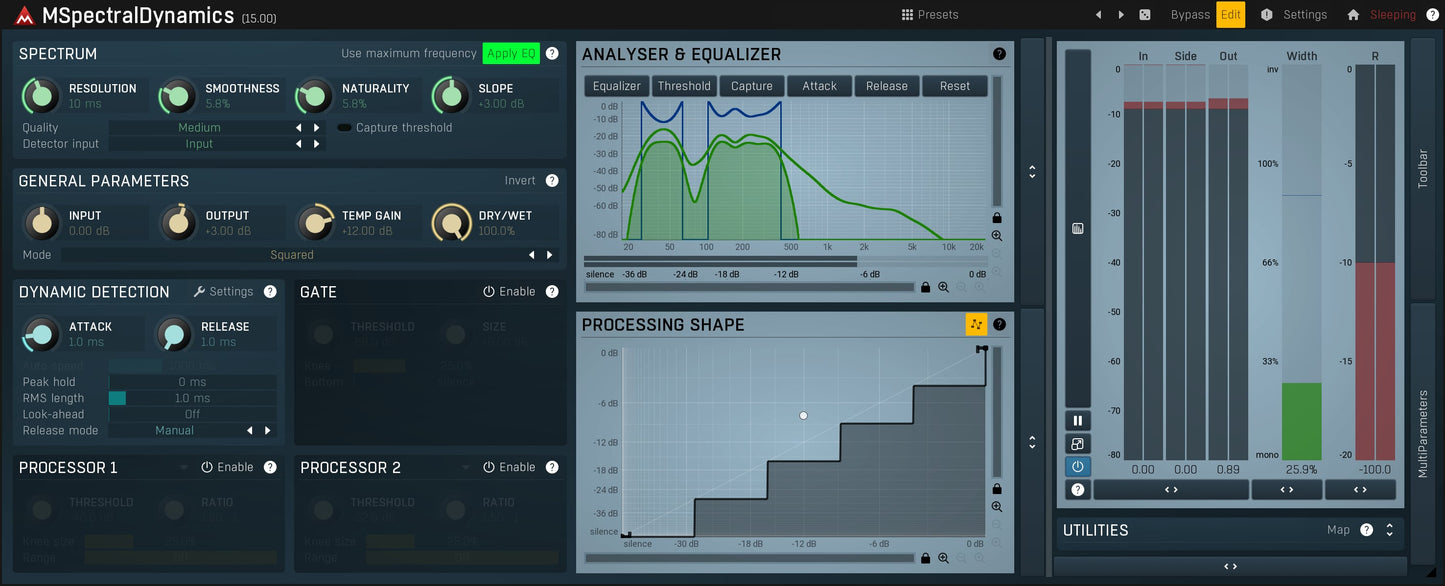Select a random preset with the dice icon
The height and width of the screenshot is (586, 1445).
1143,15
